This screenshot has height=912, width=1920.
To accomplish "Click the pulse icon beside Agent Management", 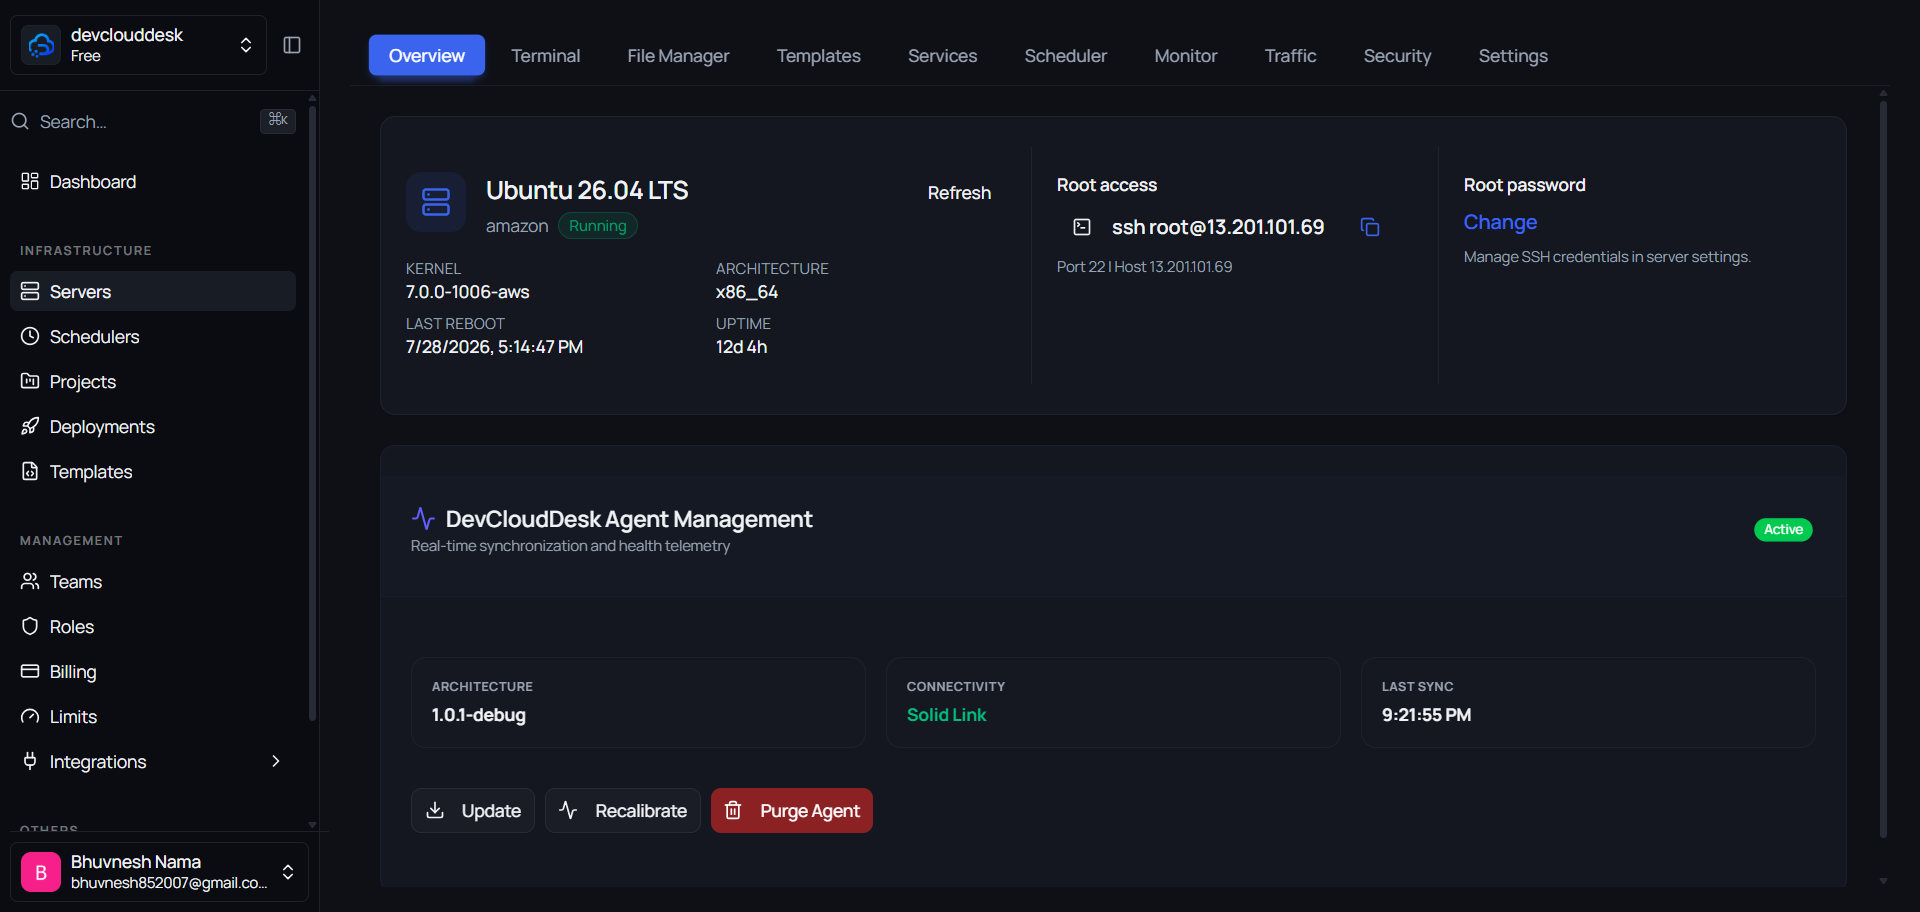I will coord(423,518).
